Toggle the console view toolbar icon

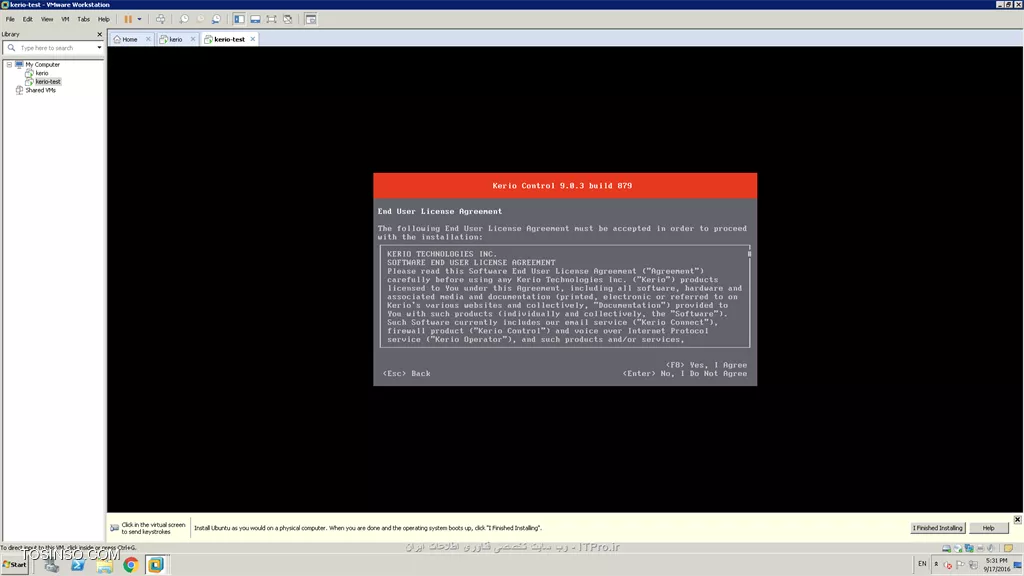[x=311, y=19]
